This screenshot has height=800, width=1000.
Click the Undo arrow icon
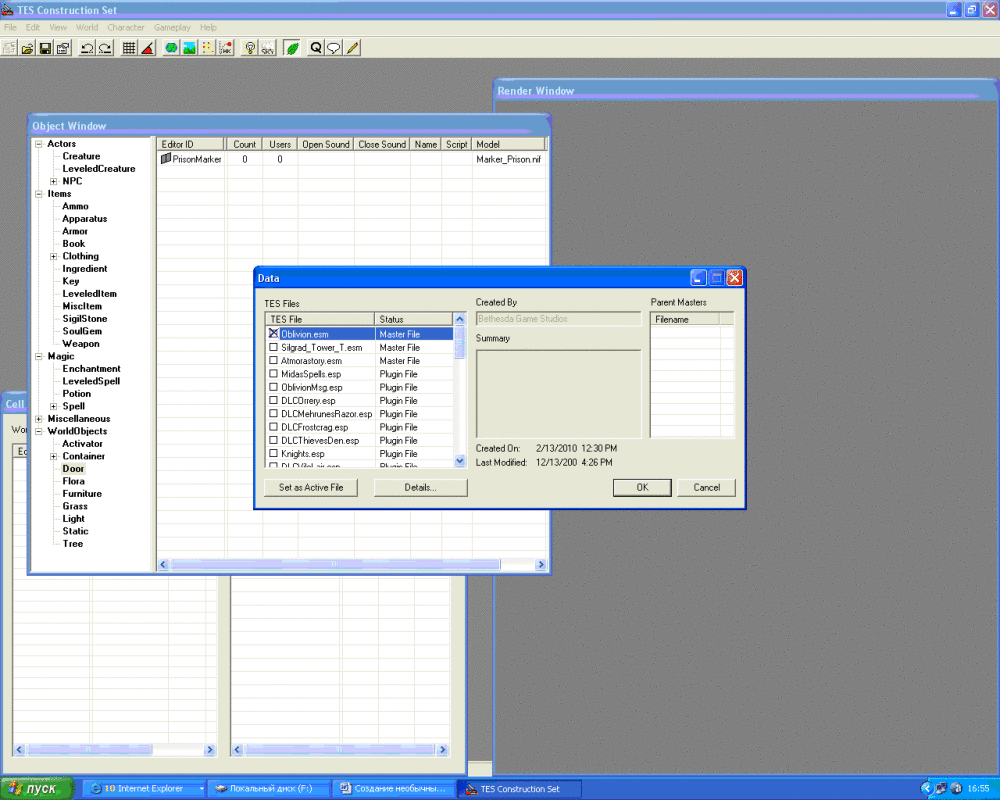87,48
